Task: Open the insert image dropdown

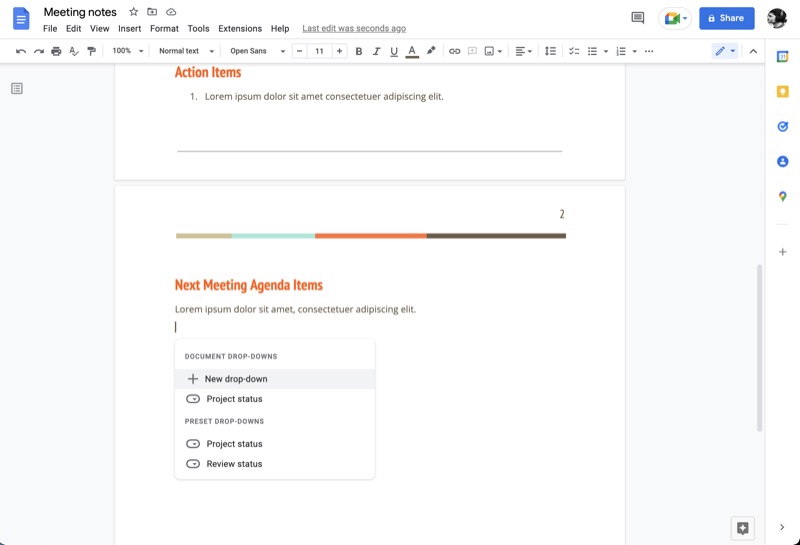Action: [493, 51]
